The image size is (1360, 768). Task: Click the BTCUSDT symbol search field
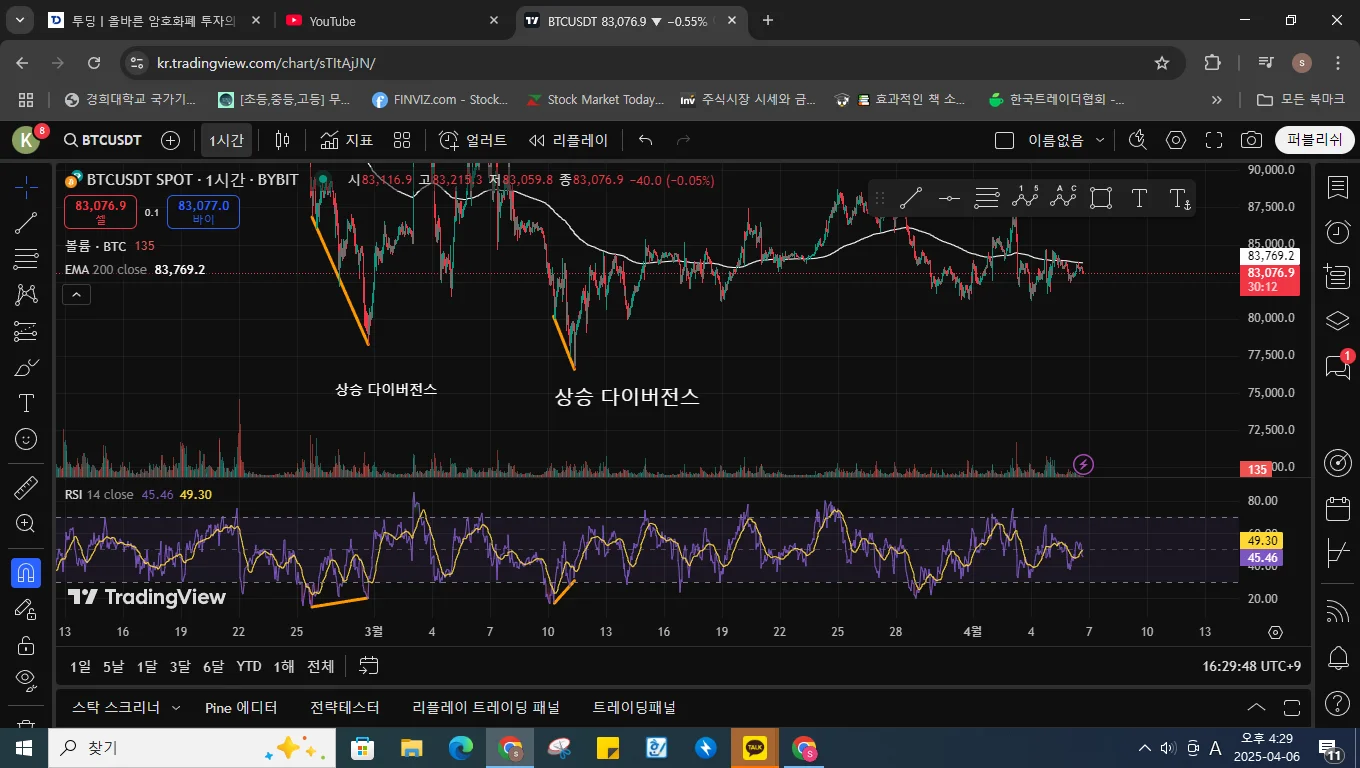(x=102, y=141)
